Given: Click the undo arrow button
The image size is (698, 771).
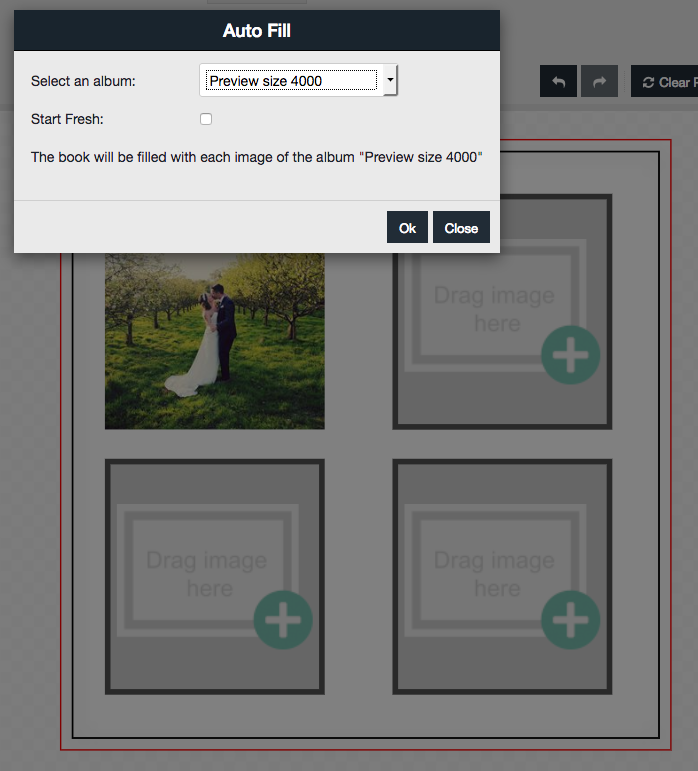Looking at the screenshot, I should click(558, 82).
